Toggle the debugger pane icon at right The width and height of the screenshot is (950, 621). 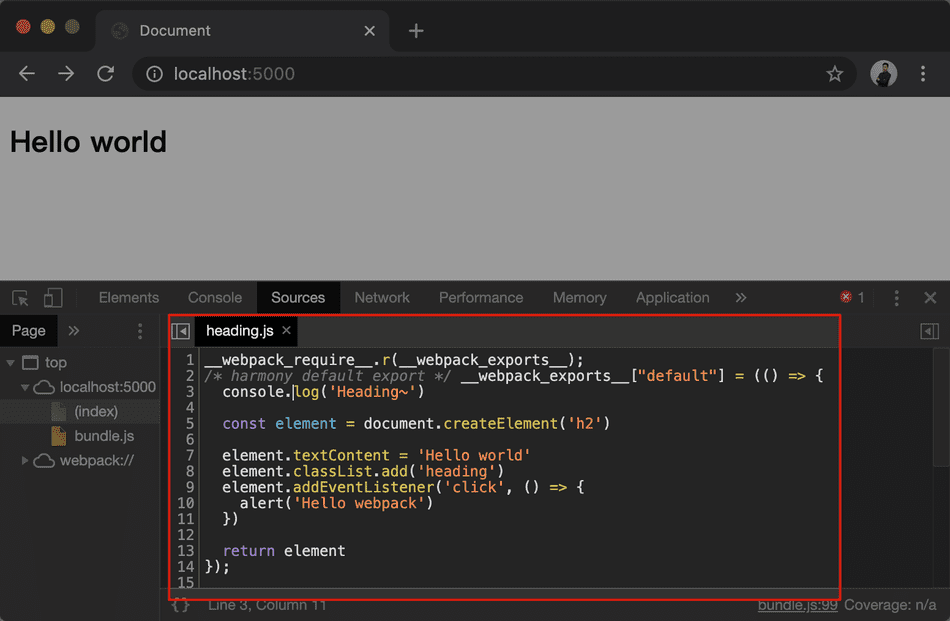pyautogui.click(x=929, y=331)
